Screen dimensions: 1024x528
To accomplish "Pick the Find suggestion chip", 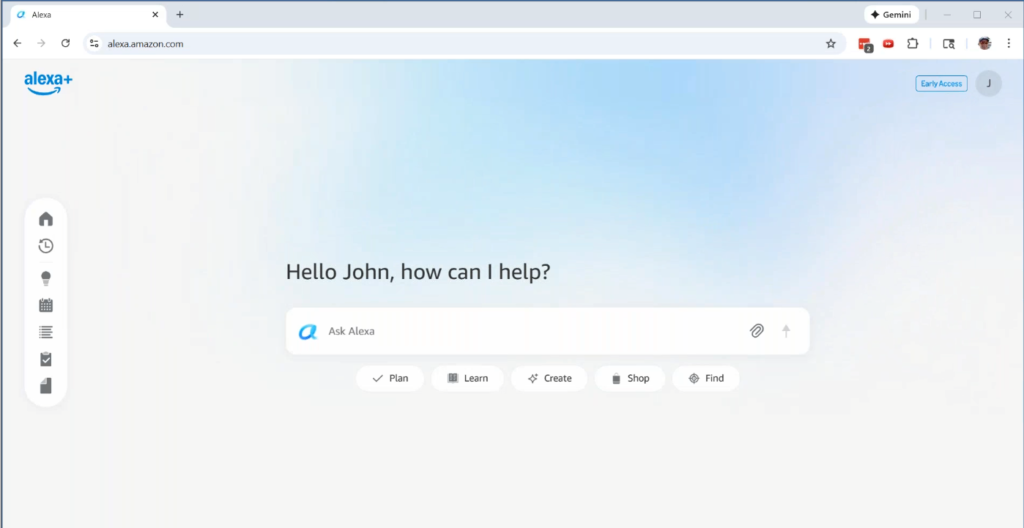I will coord(705,378).
